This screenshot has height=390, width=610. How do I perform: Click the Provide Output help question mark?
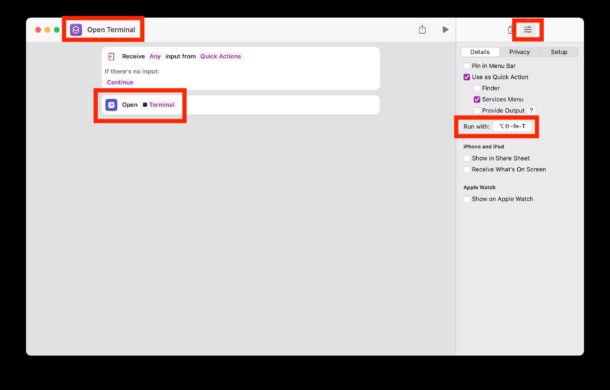click(531, 111)
